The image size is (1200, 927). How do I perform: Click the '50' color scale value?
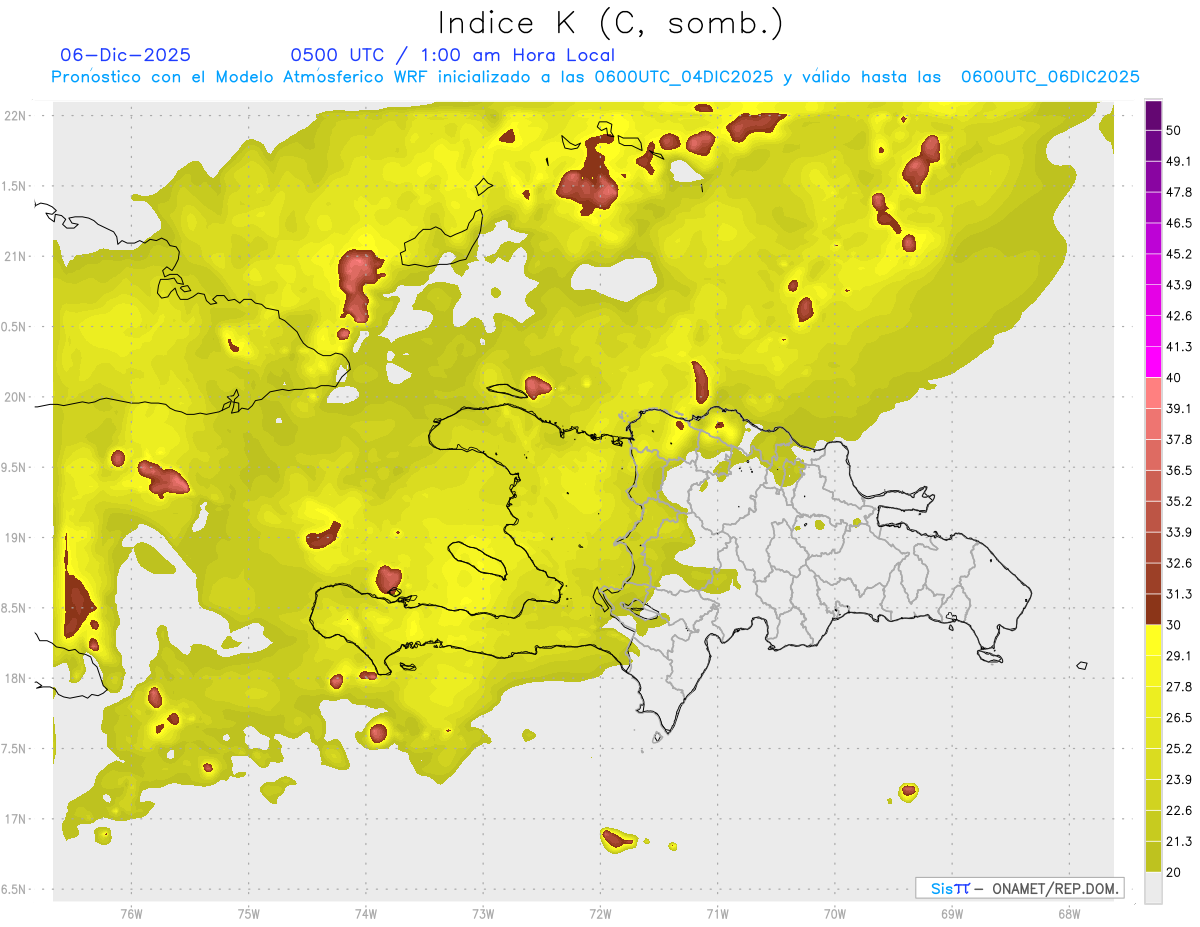click(x=1174, y=130)
